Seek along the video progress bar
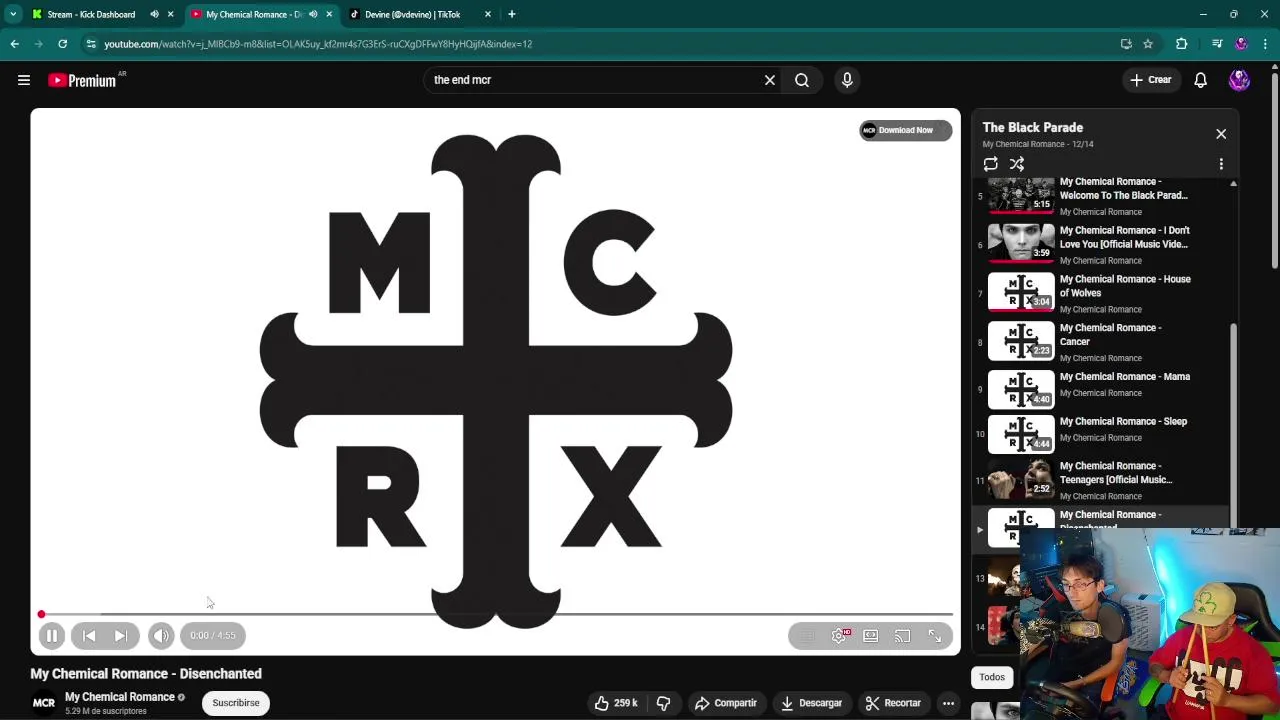The width and height of the screenshot is (1280, 720). point(496,614)
